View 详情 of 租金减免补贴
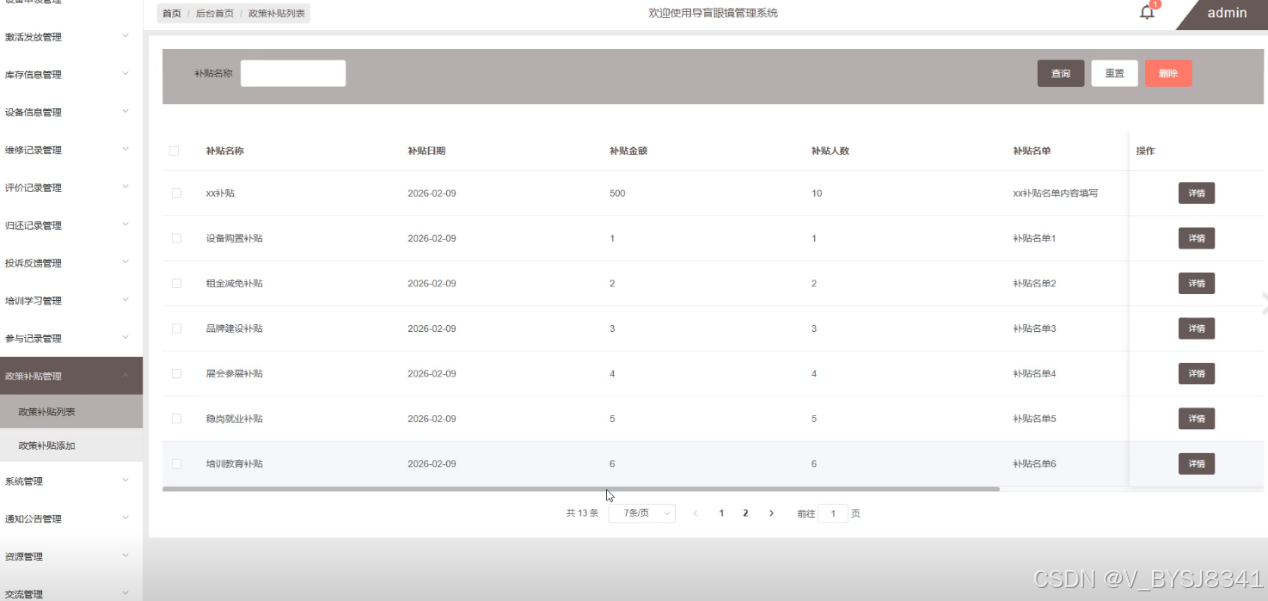This screenshot has width=1268, height=601. pos(1196,283)
